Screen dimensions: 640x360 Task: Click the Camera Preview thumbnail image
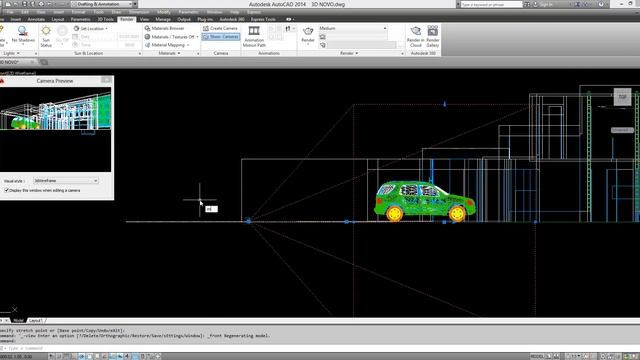tap(56, 129)
